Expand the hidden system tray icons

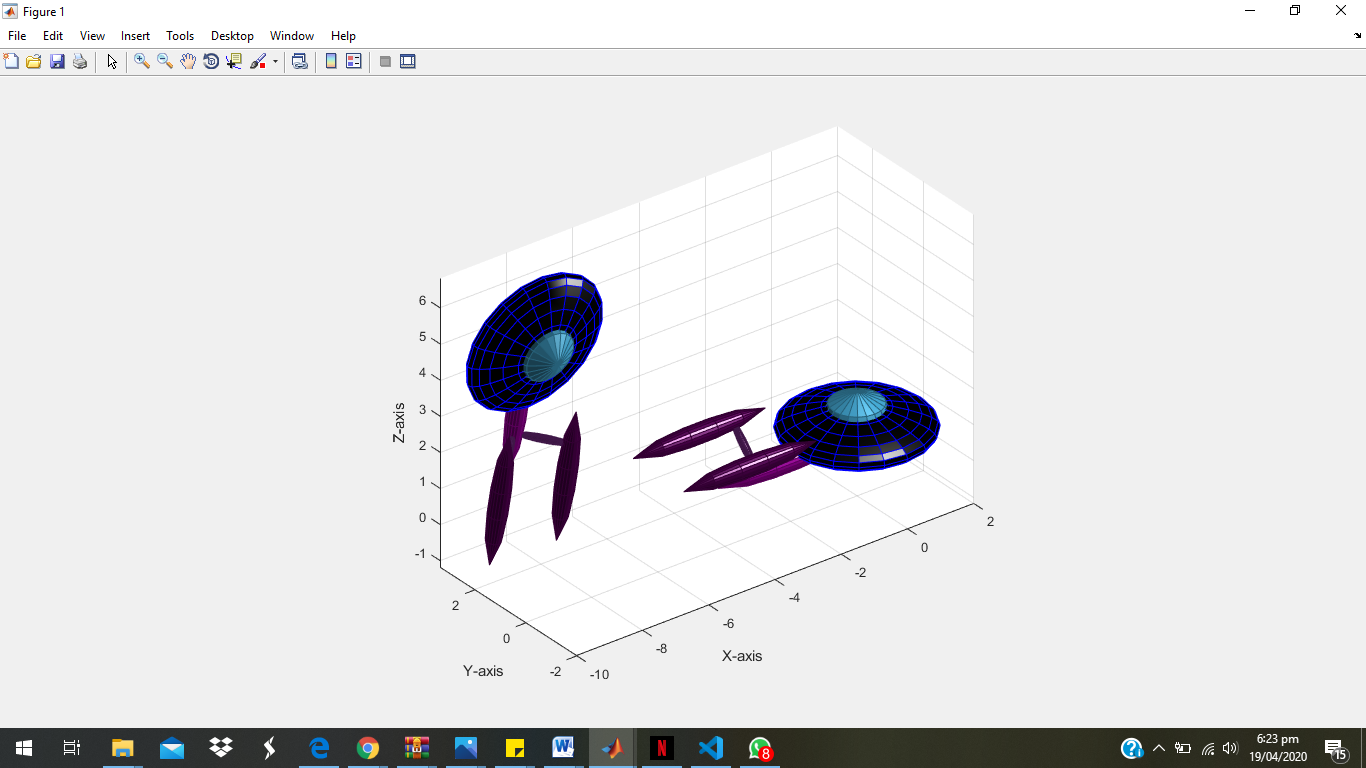coord(1157,747)
